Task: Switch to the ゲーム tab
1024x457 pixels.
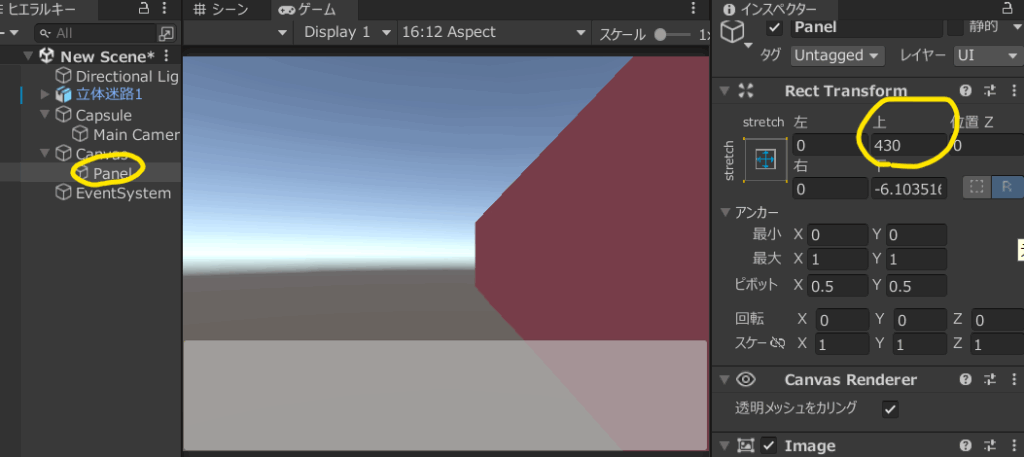Action: (x=308, y=10)
